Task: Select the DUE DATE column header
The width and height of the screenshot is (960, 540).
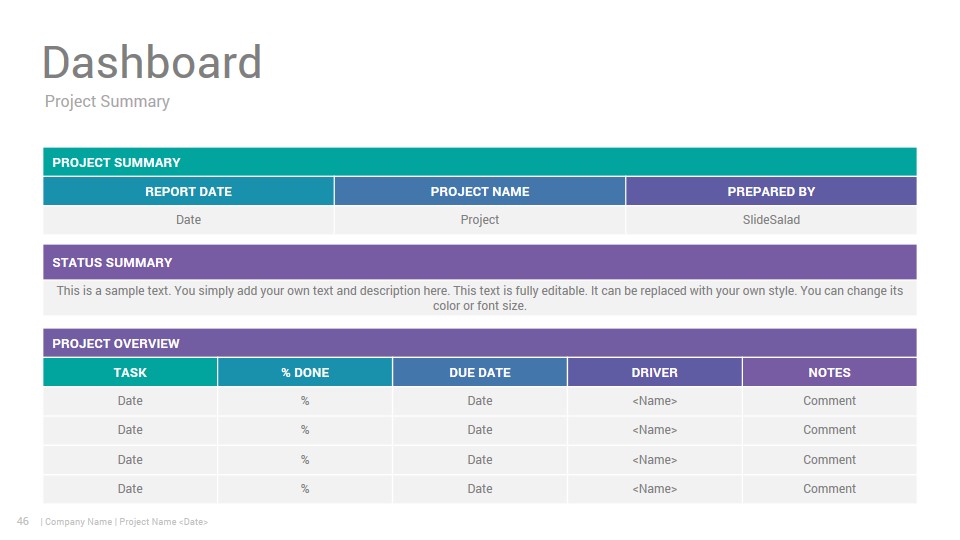Action: [480, 372]
